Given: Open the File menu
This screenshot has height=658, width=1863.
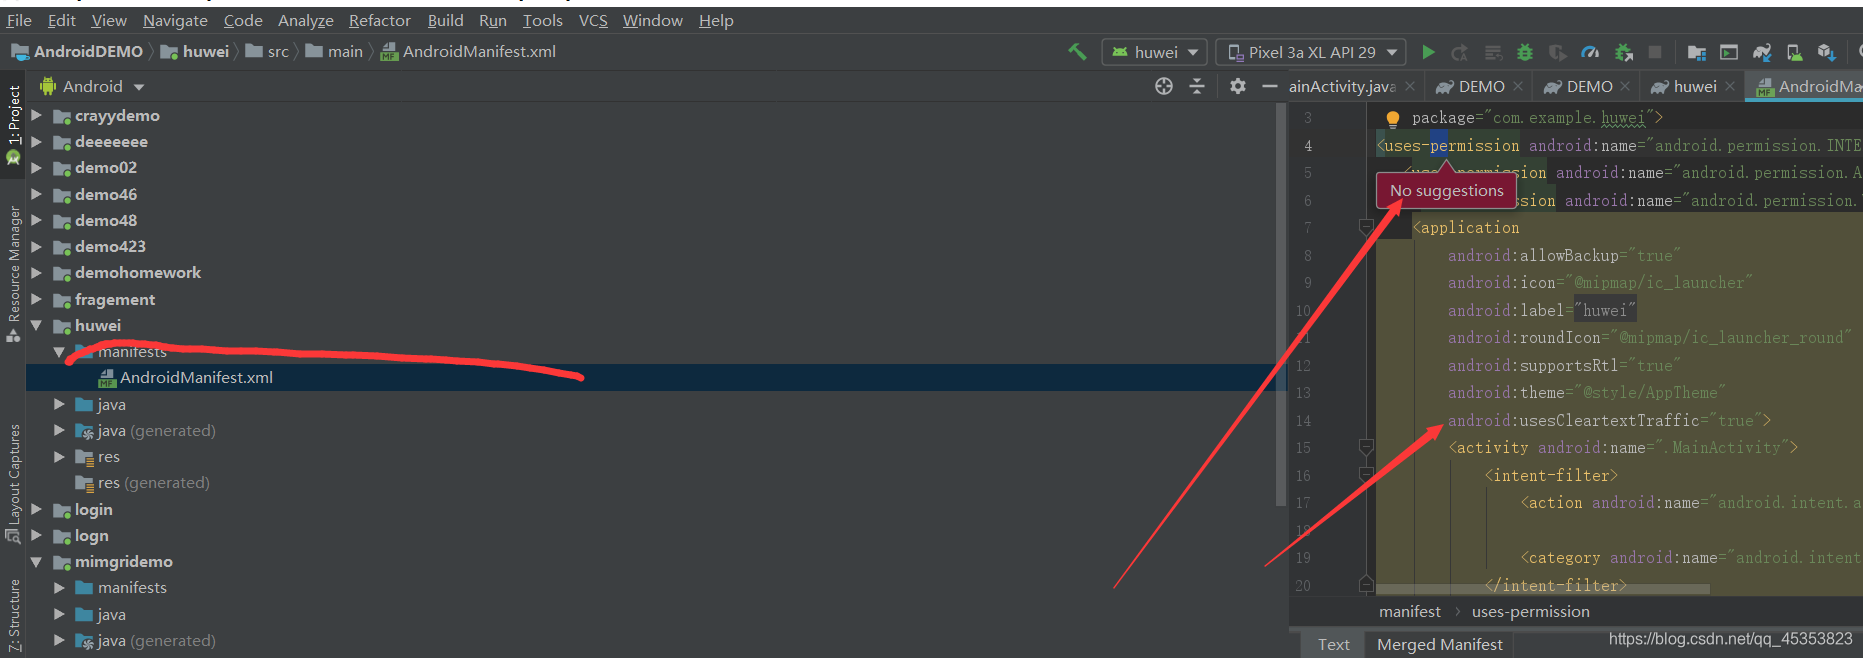Looking at the screenshot, I should pyautogui.click(x=19, y=20).
